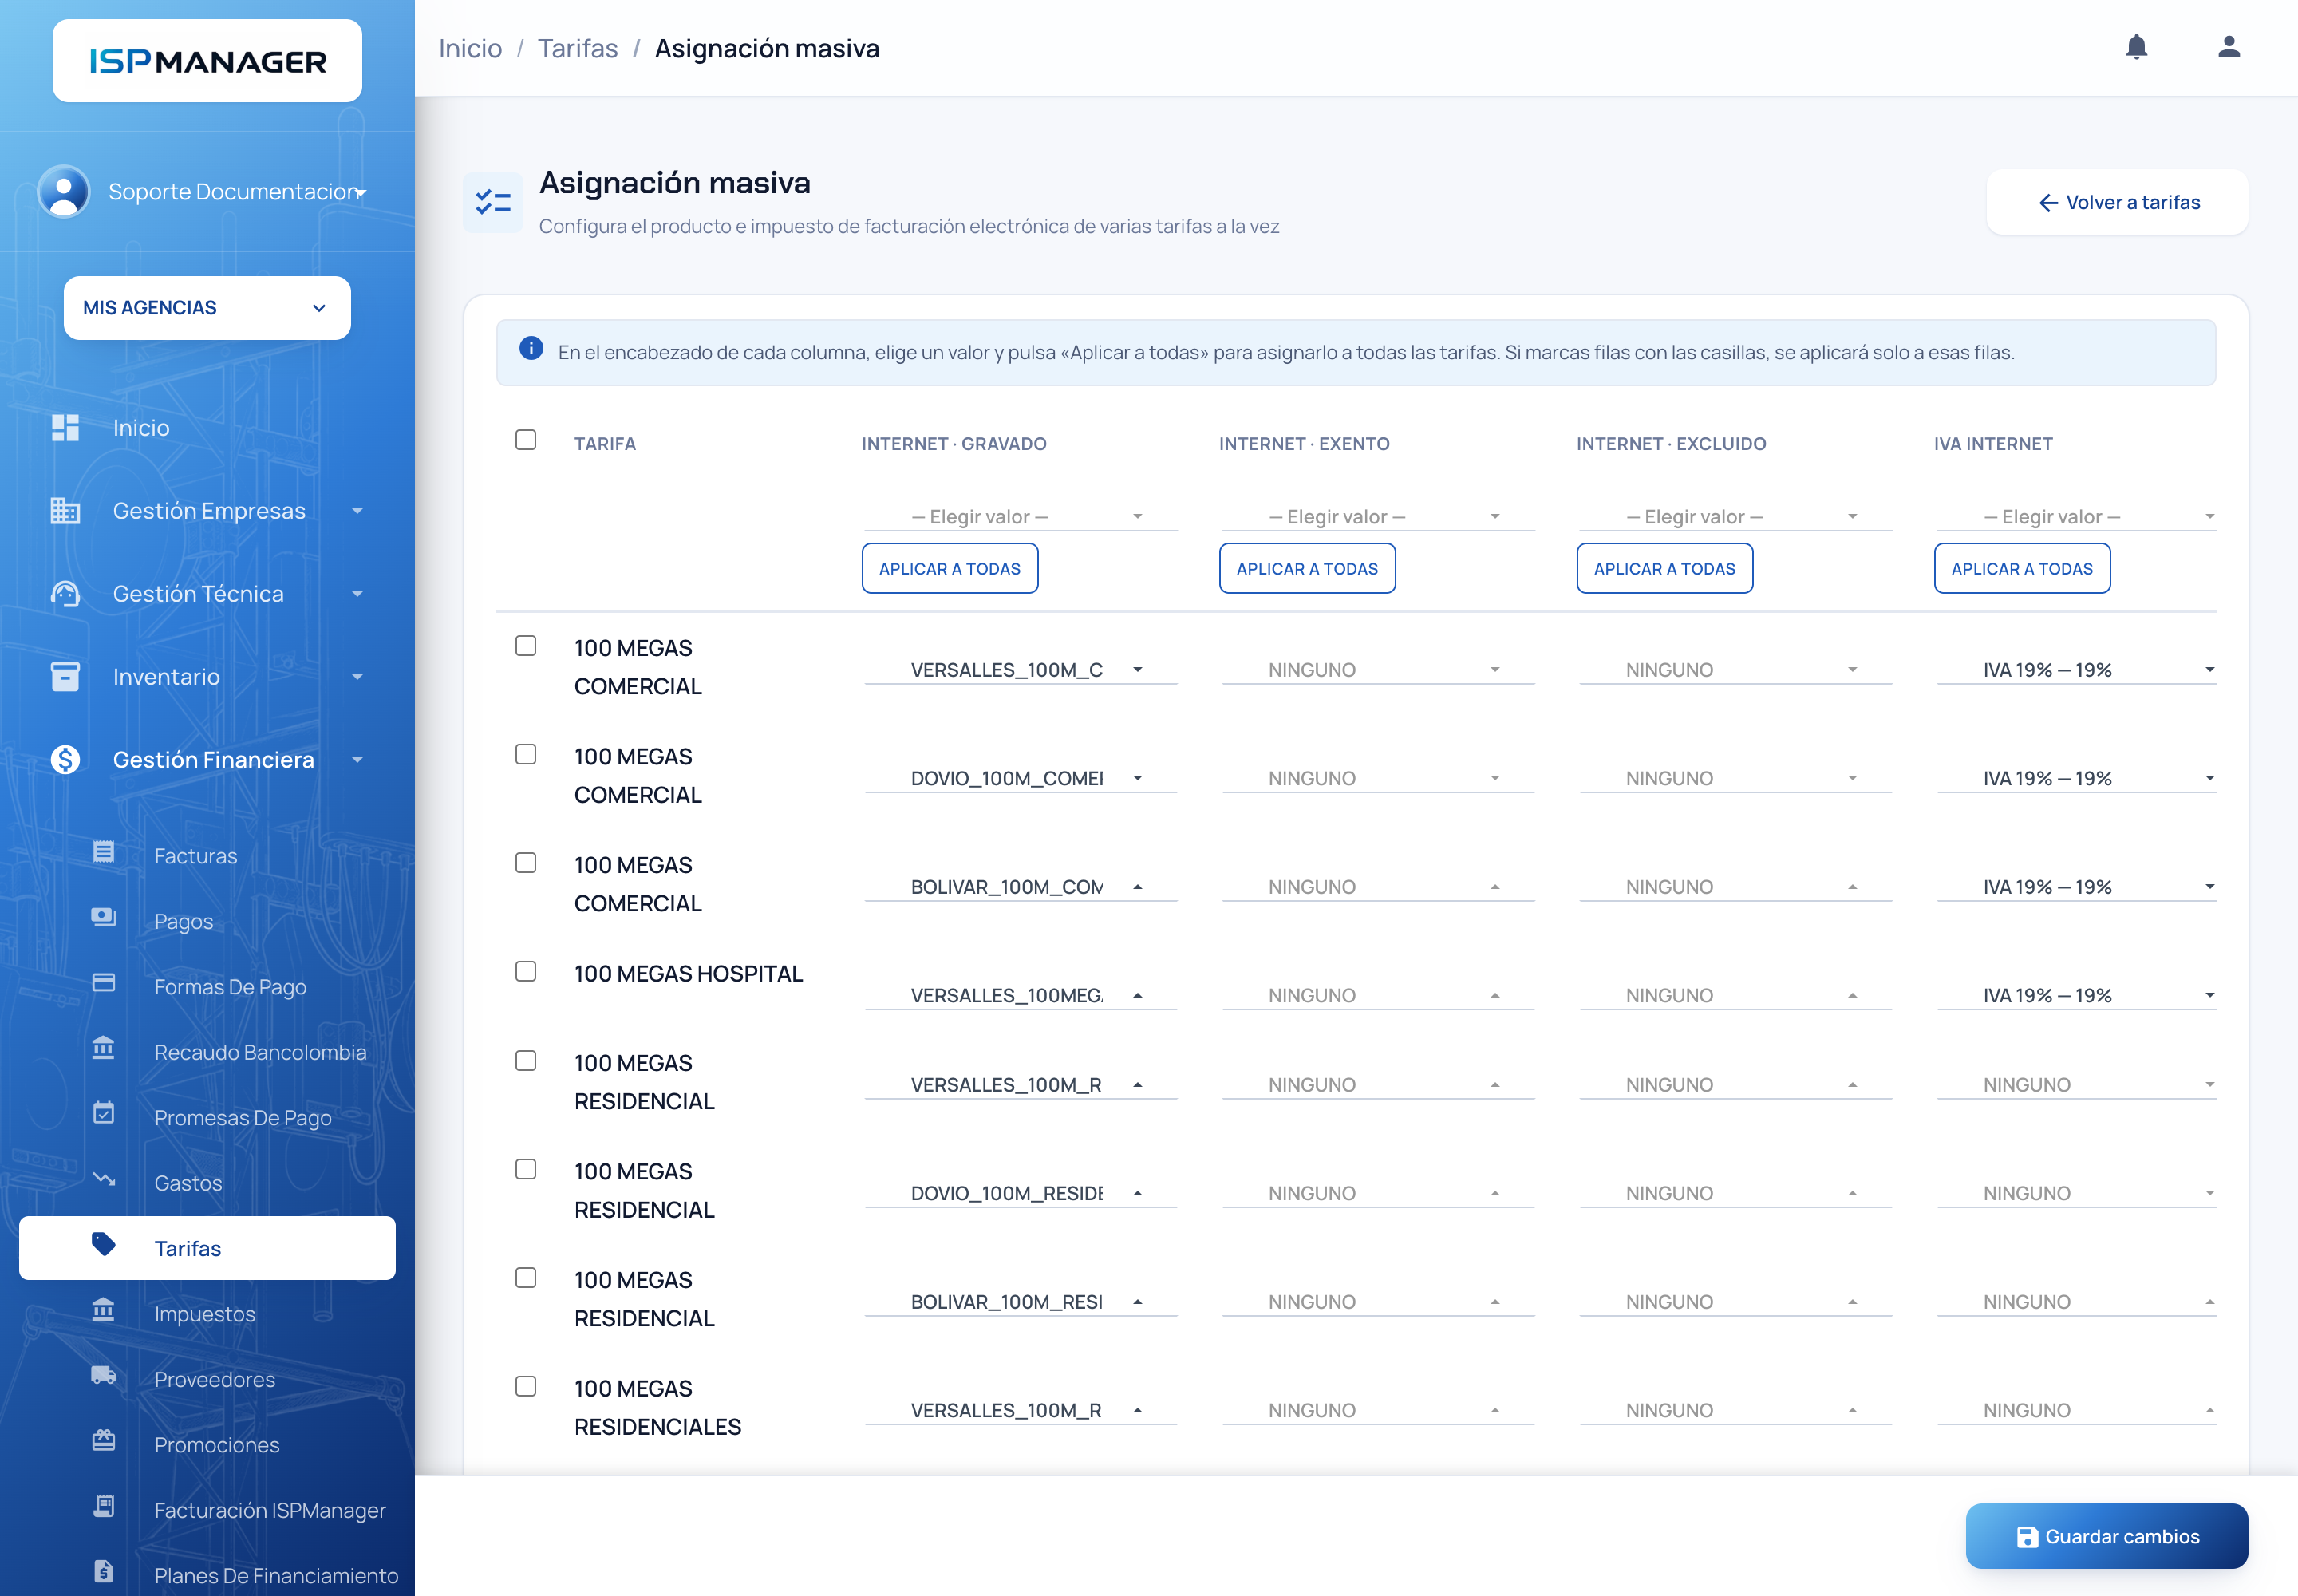Click the Promesas De Pago calendar icon
The image size is (2298, 1596).
(x=104, y=1113)
